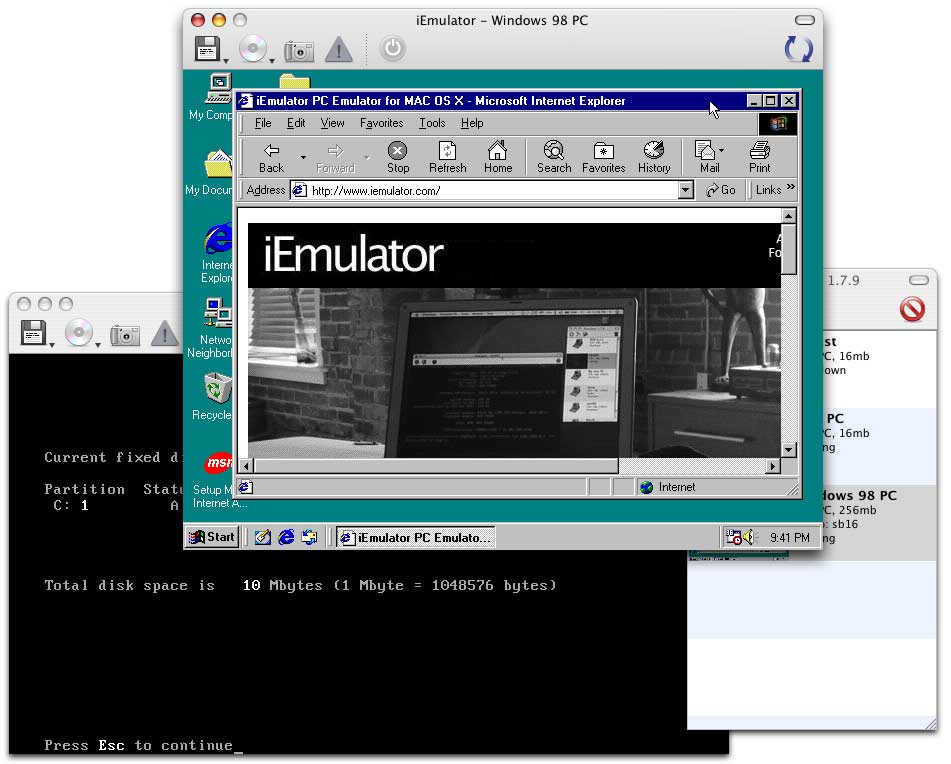Click the red prohibition icon in the 1.7.9 window
The width and height of the screenshot is (951, 764).
(912, 309)
